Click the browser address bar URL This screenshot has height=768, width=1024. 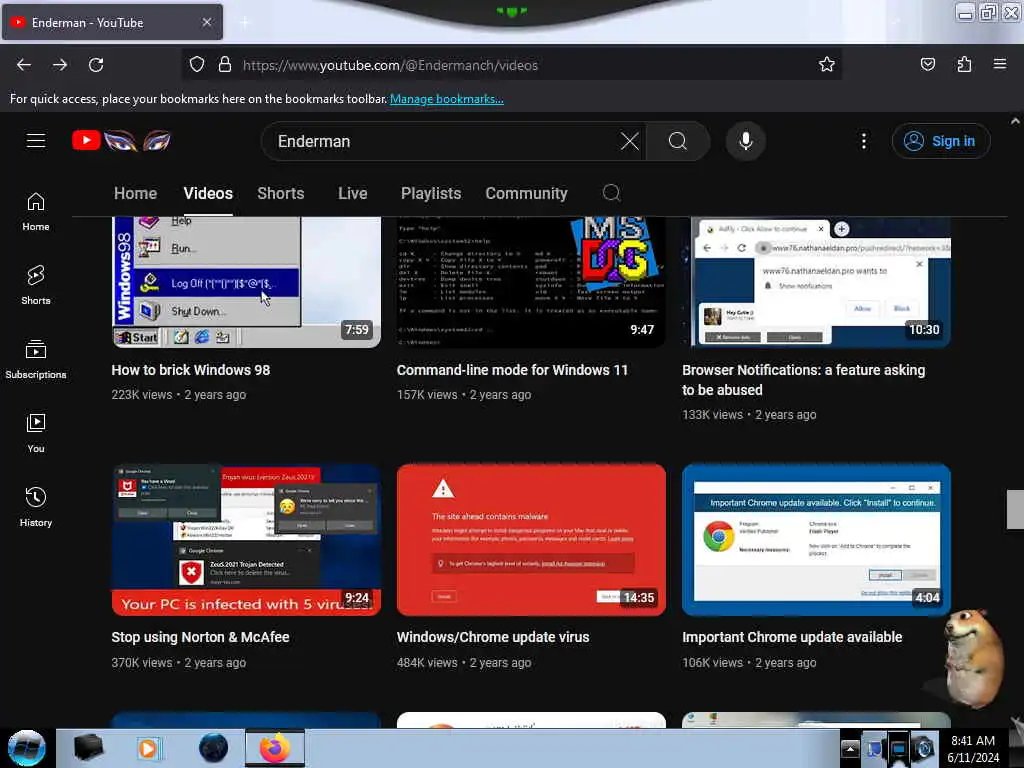click(391, 65)
